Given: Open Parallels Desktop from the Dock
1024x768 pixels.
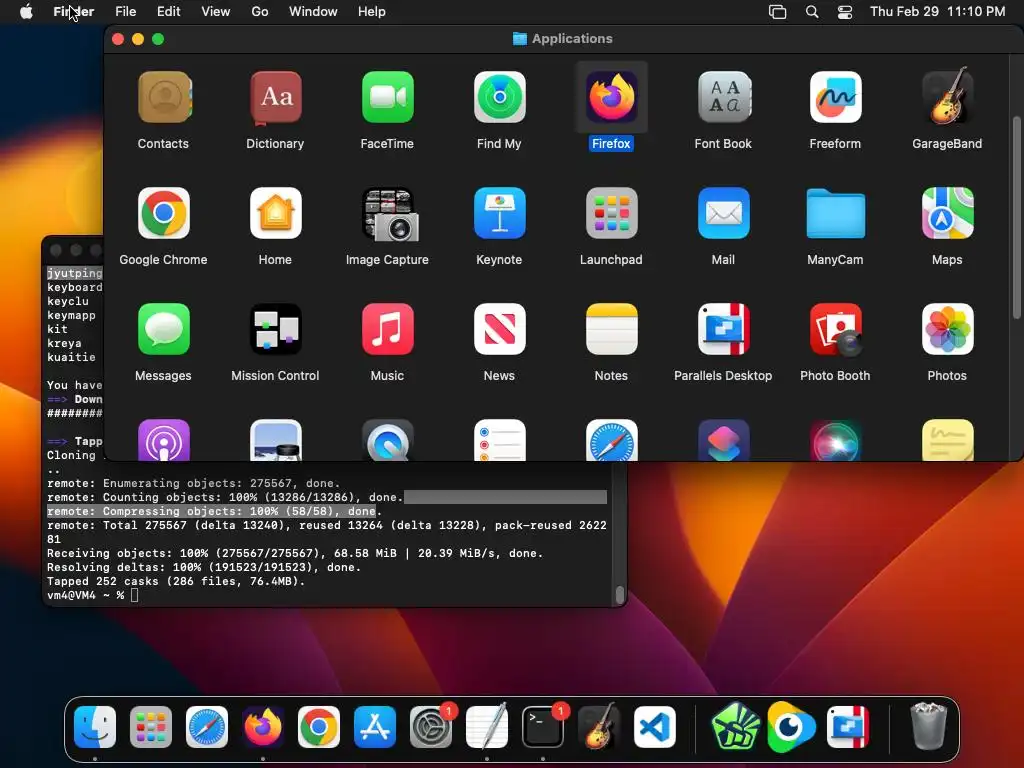Looking at the screenshot, I should [x=848, y=727].
